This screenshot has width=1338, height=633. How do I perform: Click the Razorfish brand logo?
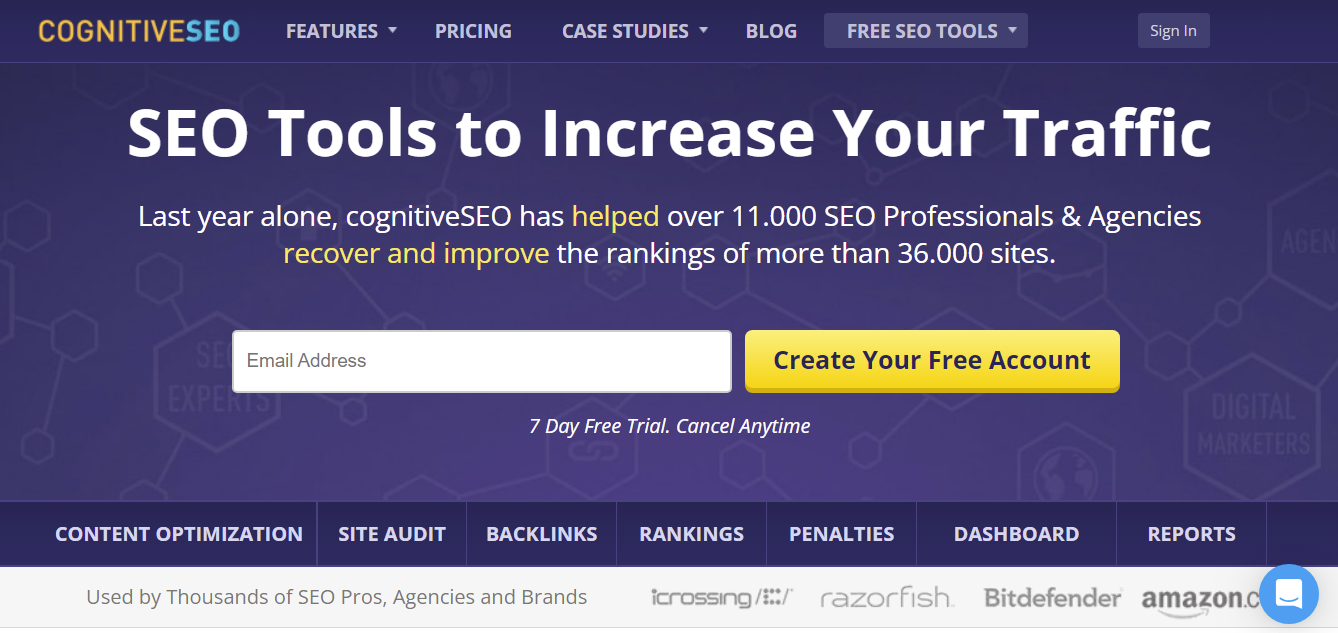pyautogui.click(x=886, y=597)
